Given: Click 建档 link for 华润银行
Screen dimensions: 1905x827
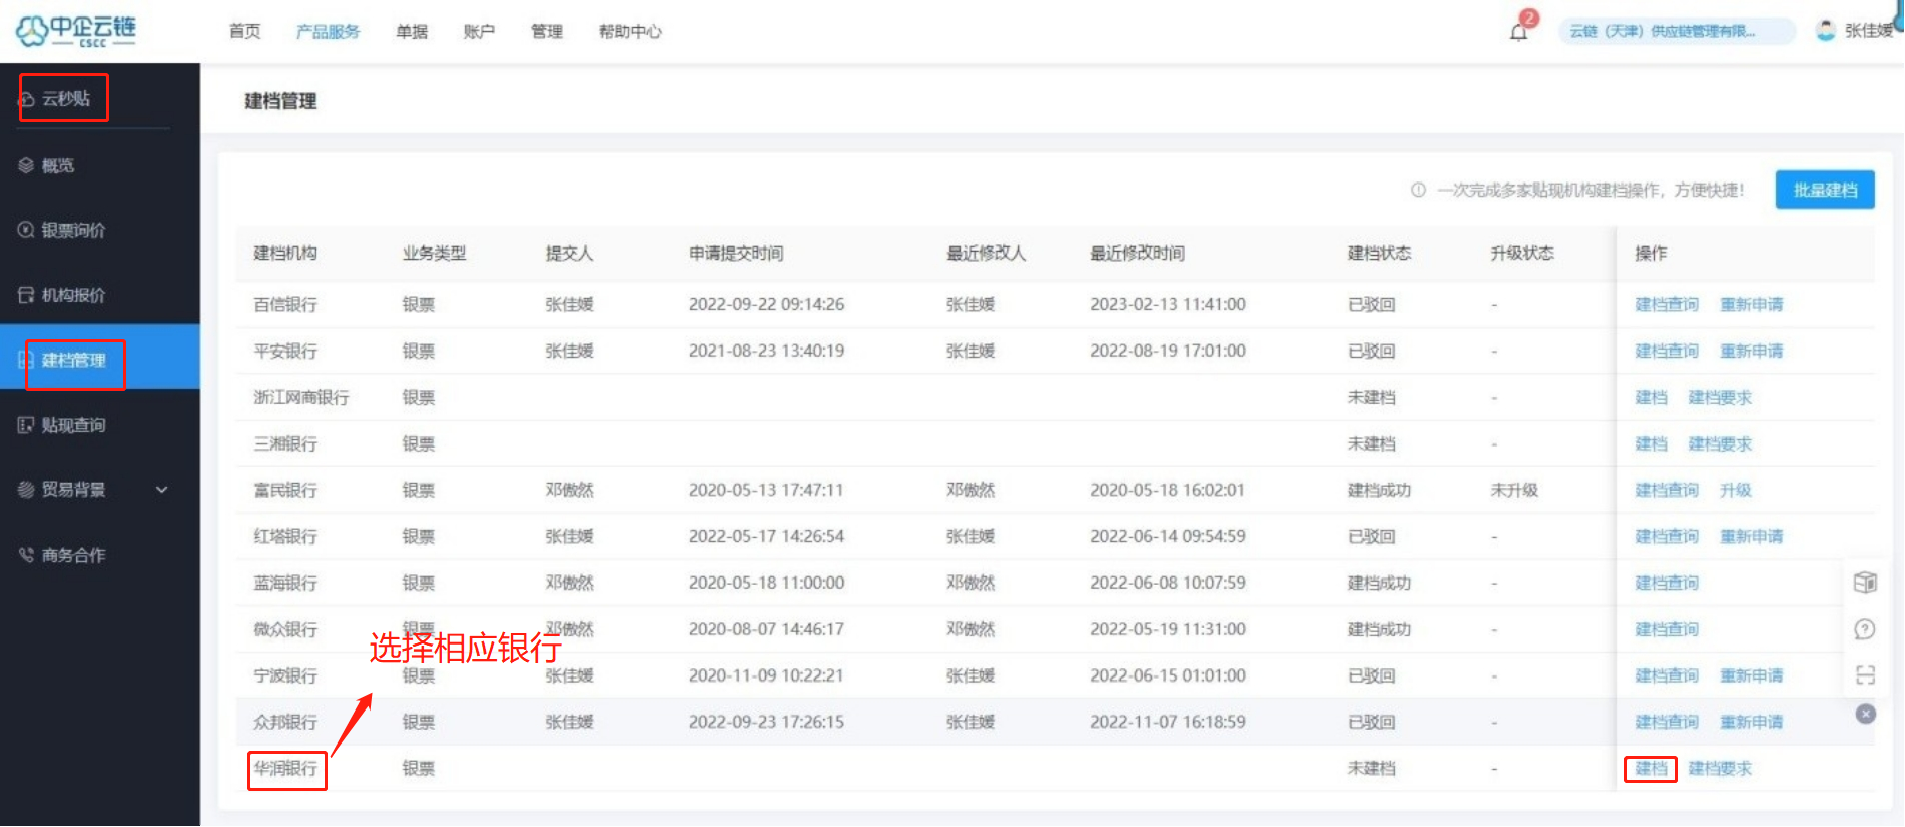Looking at the screenshot, I should tap(1651, 769).
